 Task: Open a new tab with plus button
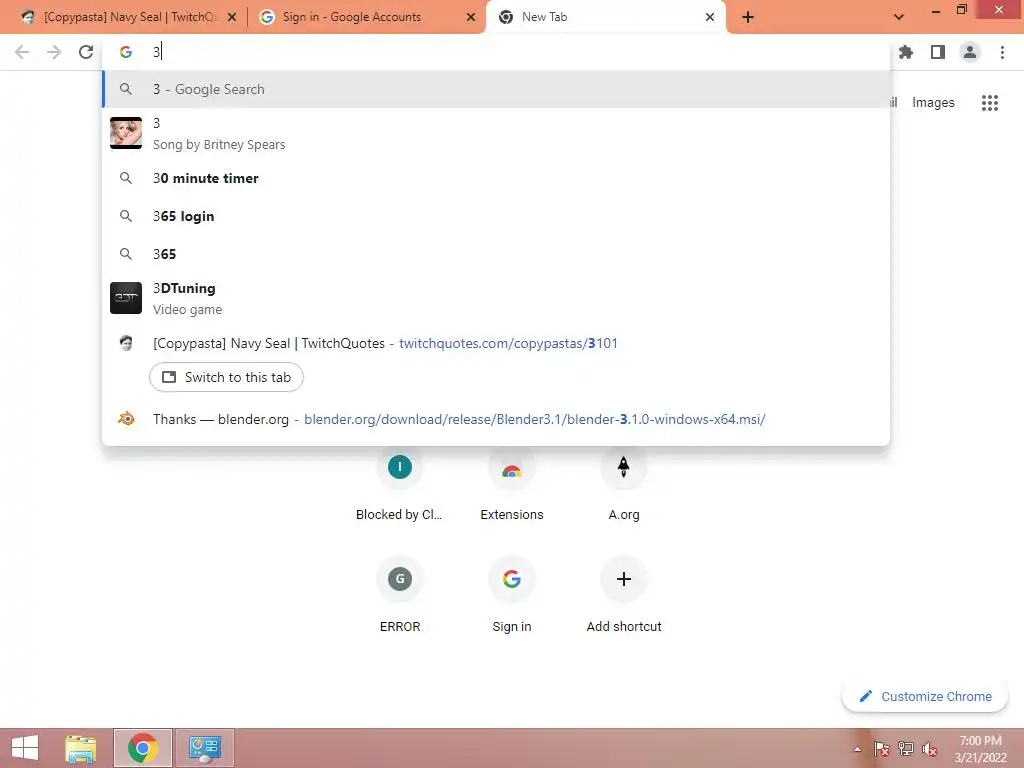(x=748, y=17)
